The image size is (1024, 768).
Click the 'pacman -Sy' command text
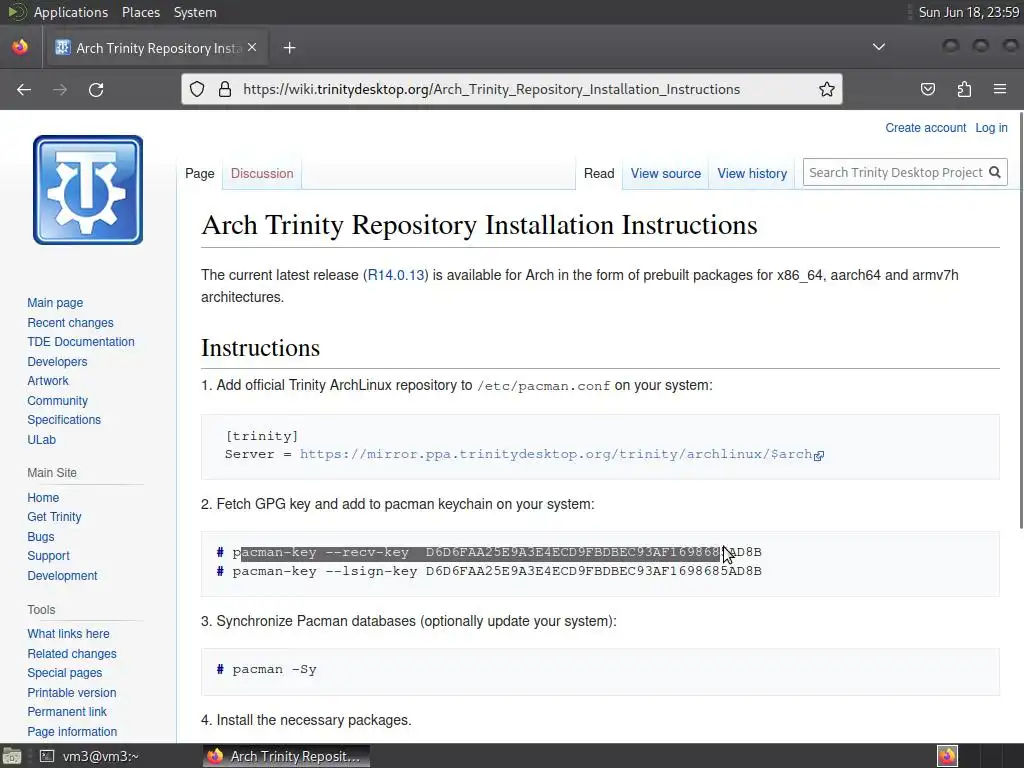pyautogui.click(x=274, y=669)
